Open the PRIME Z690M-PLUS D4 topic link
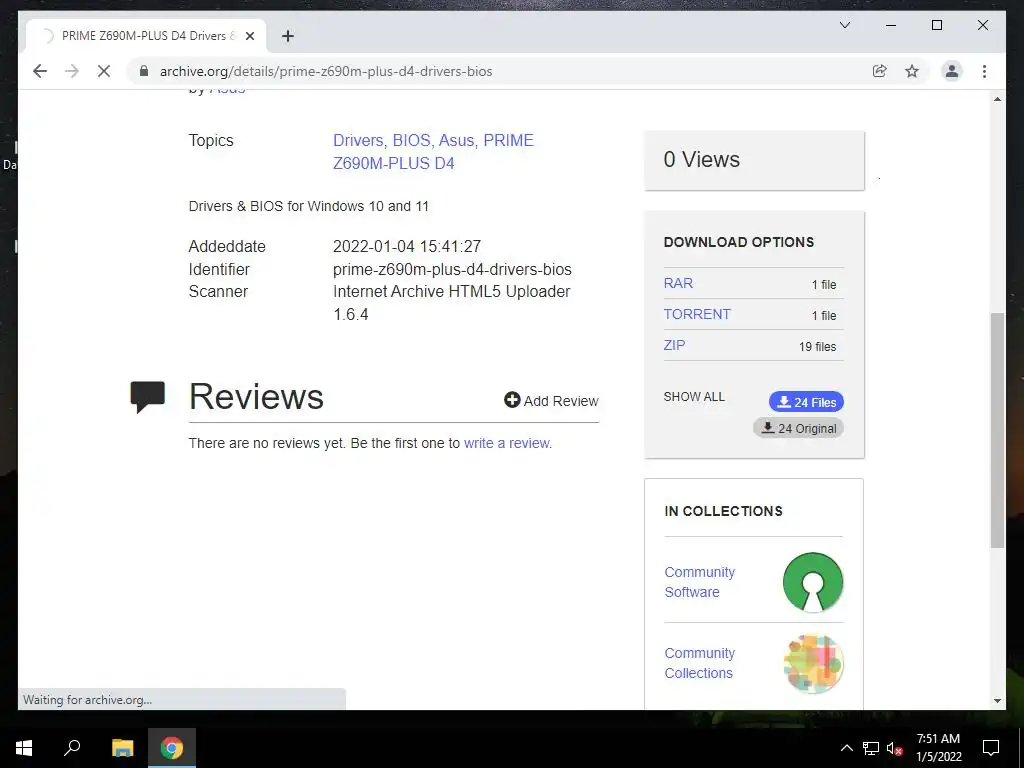Viewport: 1024px width, 768px height. (x=433, y=152)
